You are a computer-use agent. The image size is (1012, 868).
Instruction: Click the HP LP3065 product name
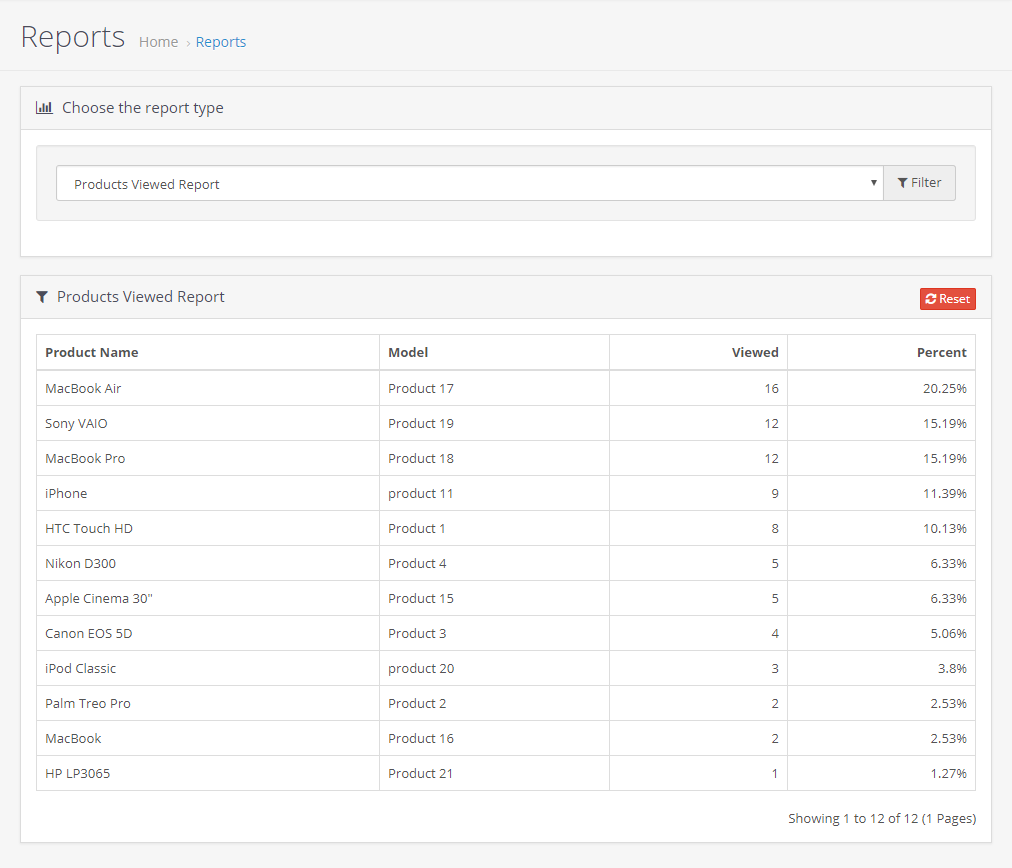click(x=77, y=773)
